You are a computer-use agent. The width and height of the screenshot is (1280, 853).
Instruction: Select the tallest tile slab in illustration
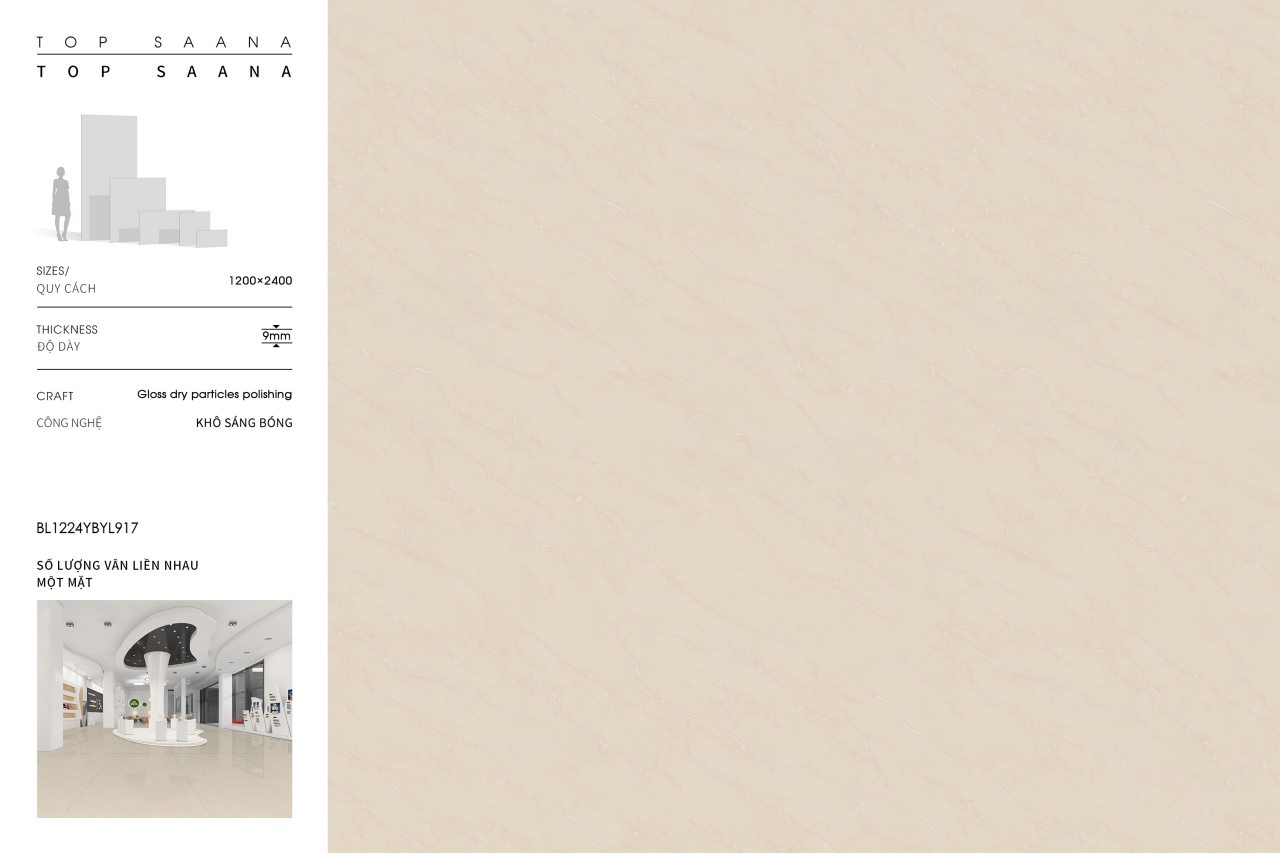(x=108, y=150)
